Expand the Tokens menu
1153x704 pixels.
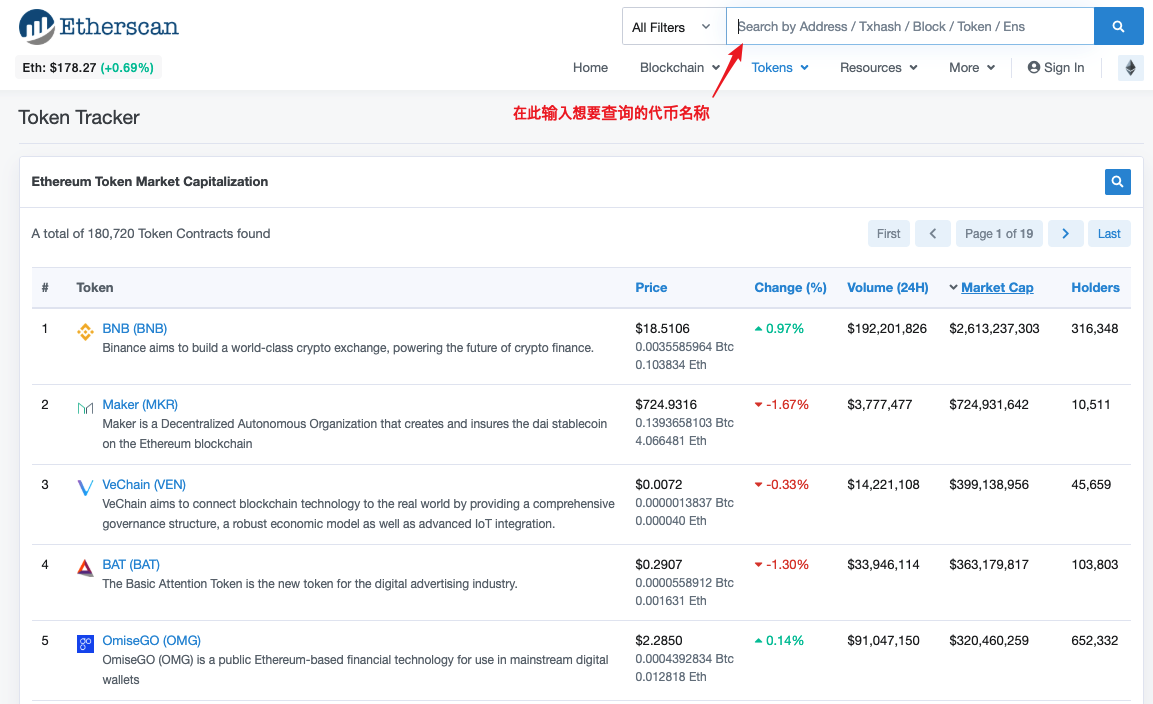tap(779, 68)
